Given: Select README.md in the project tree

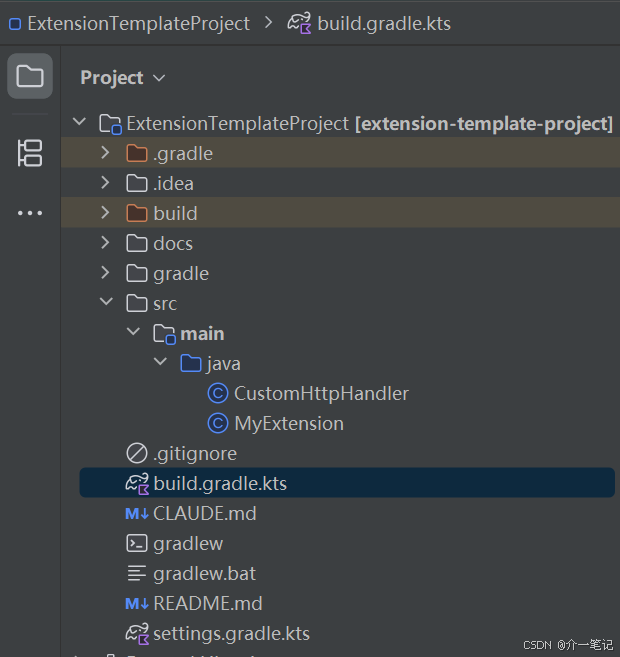Looking at the screenshot, I should [x=208, y=603].
